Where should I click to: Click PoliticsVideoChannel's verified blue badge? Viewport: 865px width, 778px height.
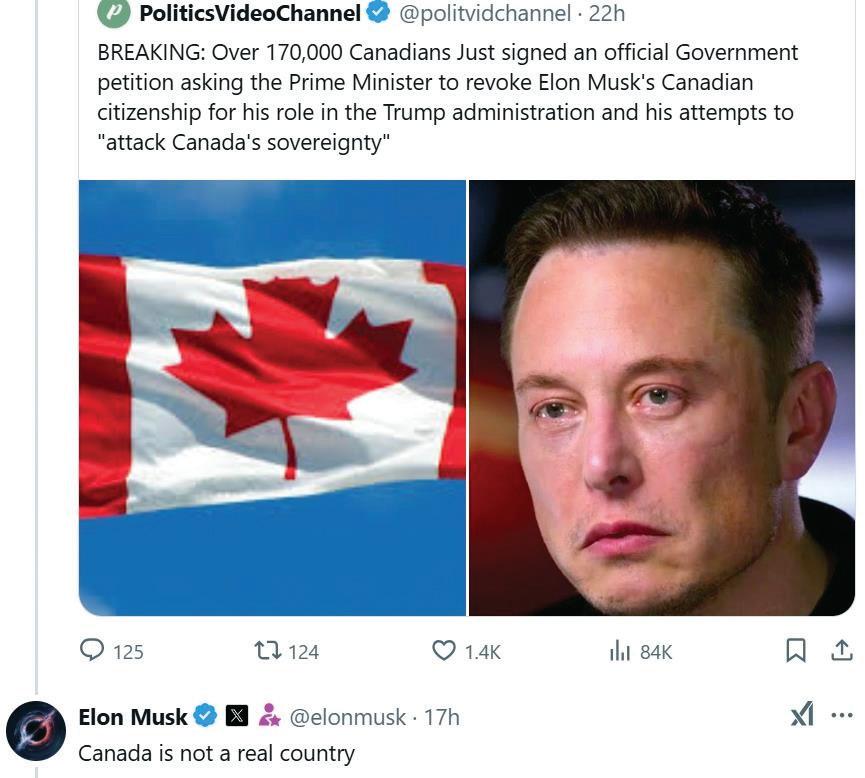tap(378, 14)
